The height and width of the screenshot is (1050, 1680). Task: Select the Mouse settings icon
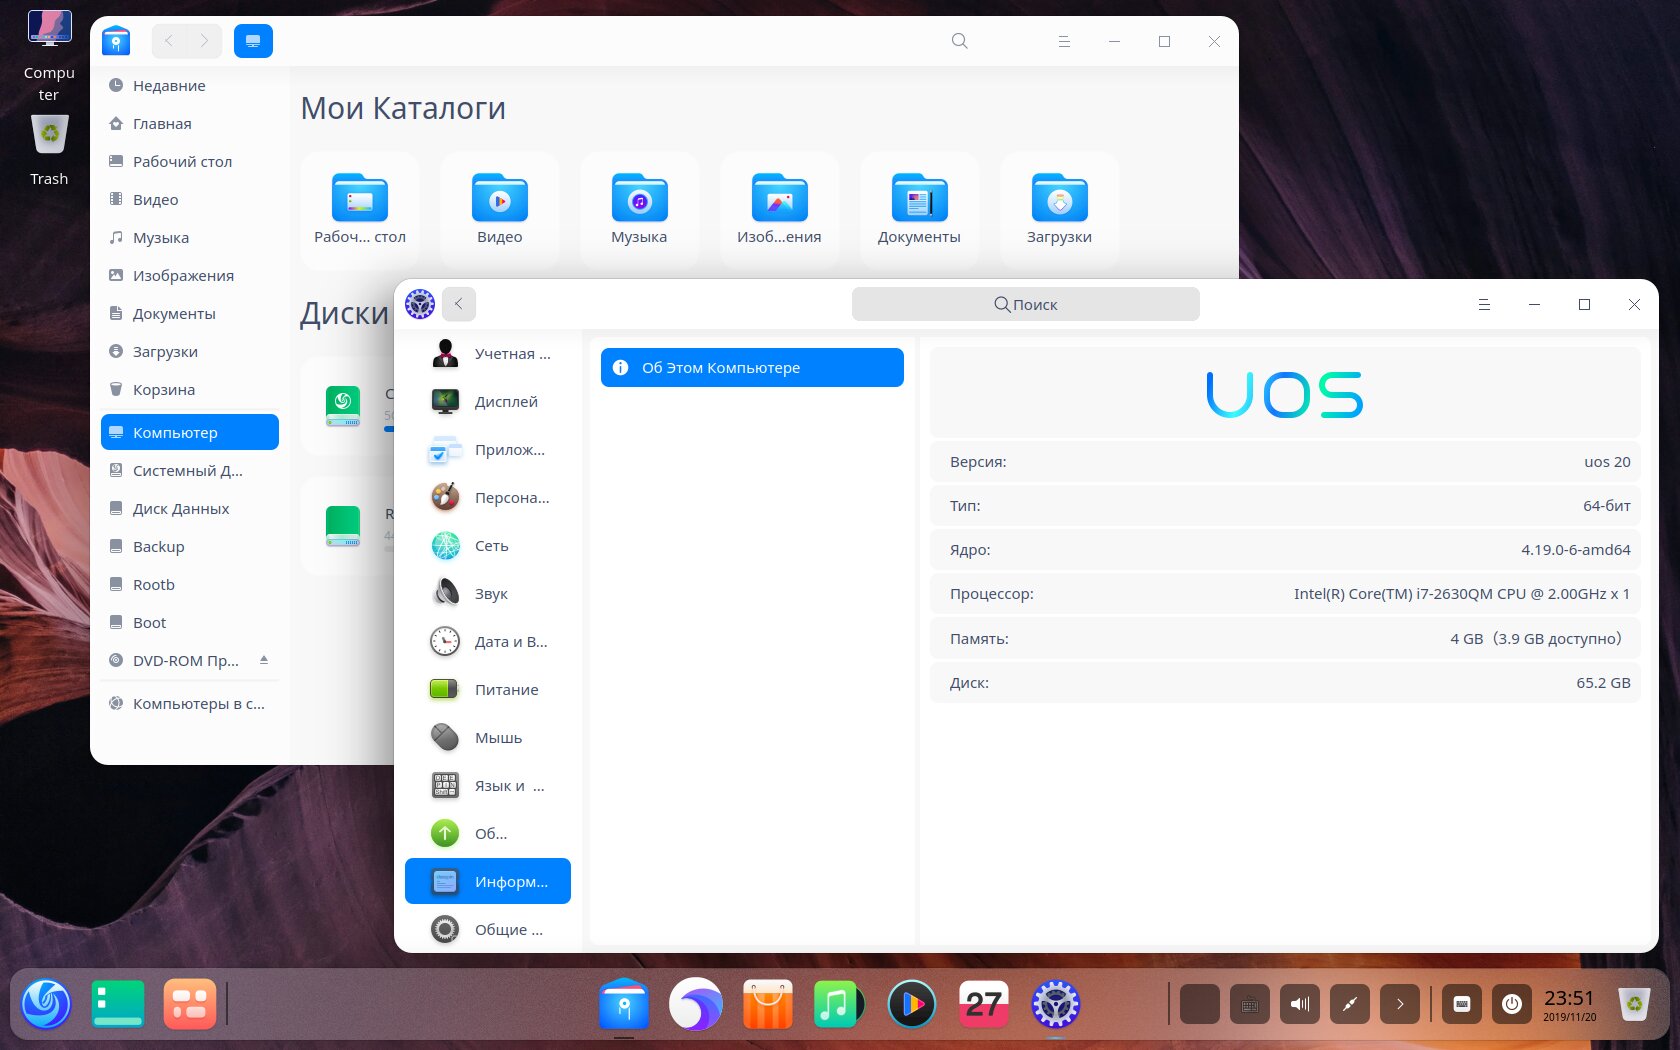445,737
